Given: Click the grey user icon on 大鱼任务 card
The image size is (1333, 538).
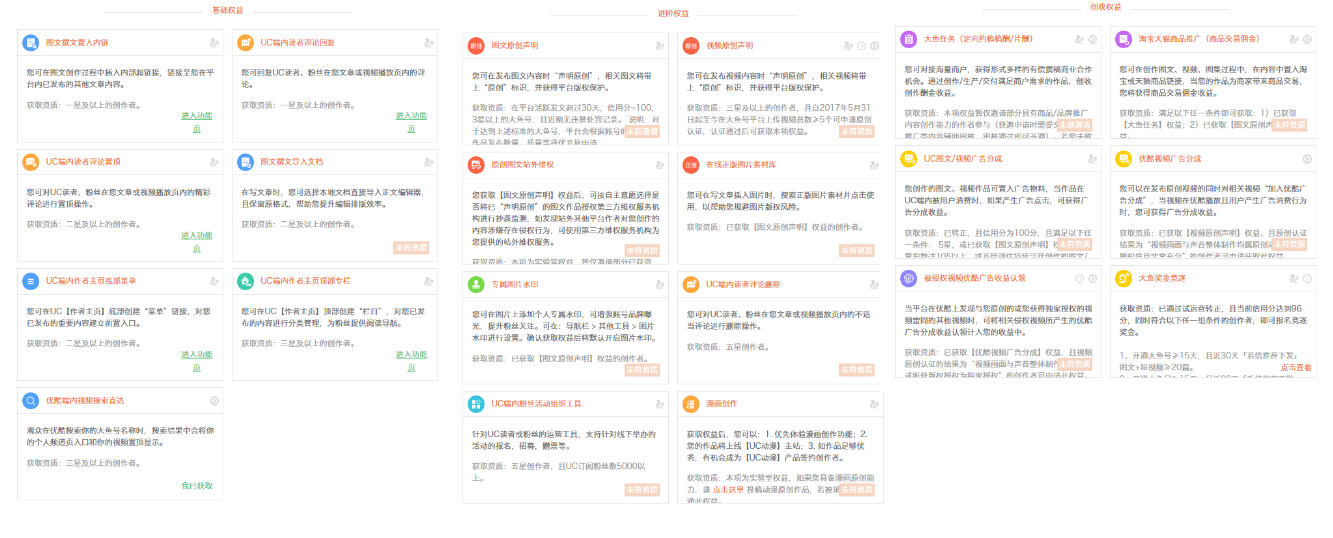Looking at the screenshot, I should click(x=1079, y=39).
